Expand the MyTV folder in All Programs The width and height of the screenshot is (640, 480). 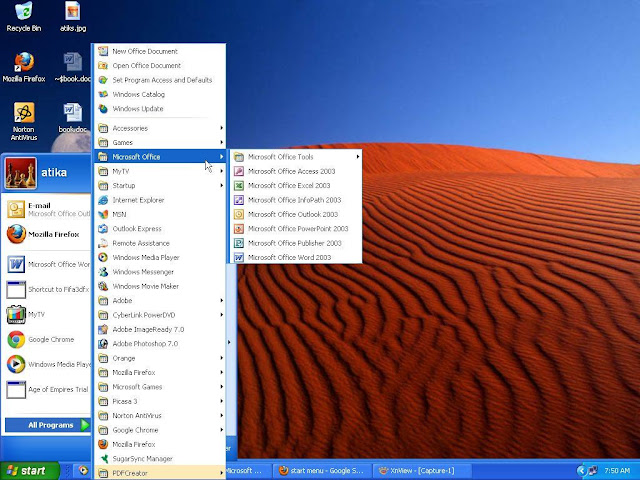160,171
